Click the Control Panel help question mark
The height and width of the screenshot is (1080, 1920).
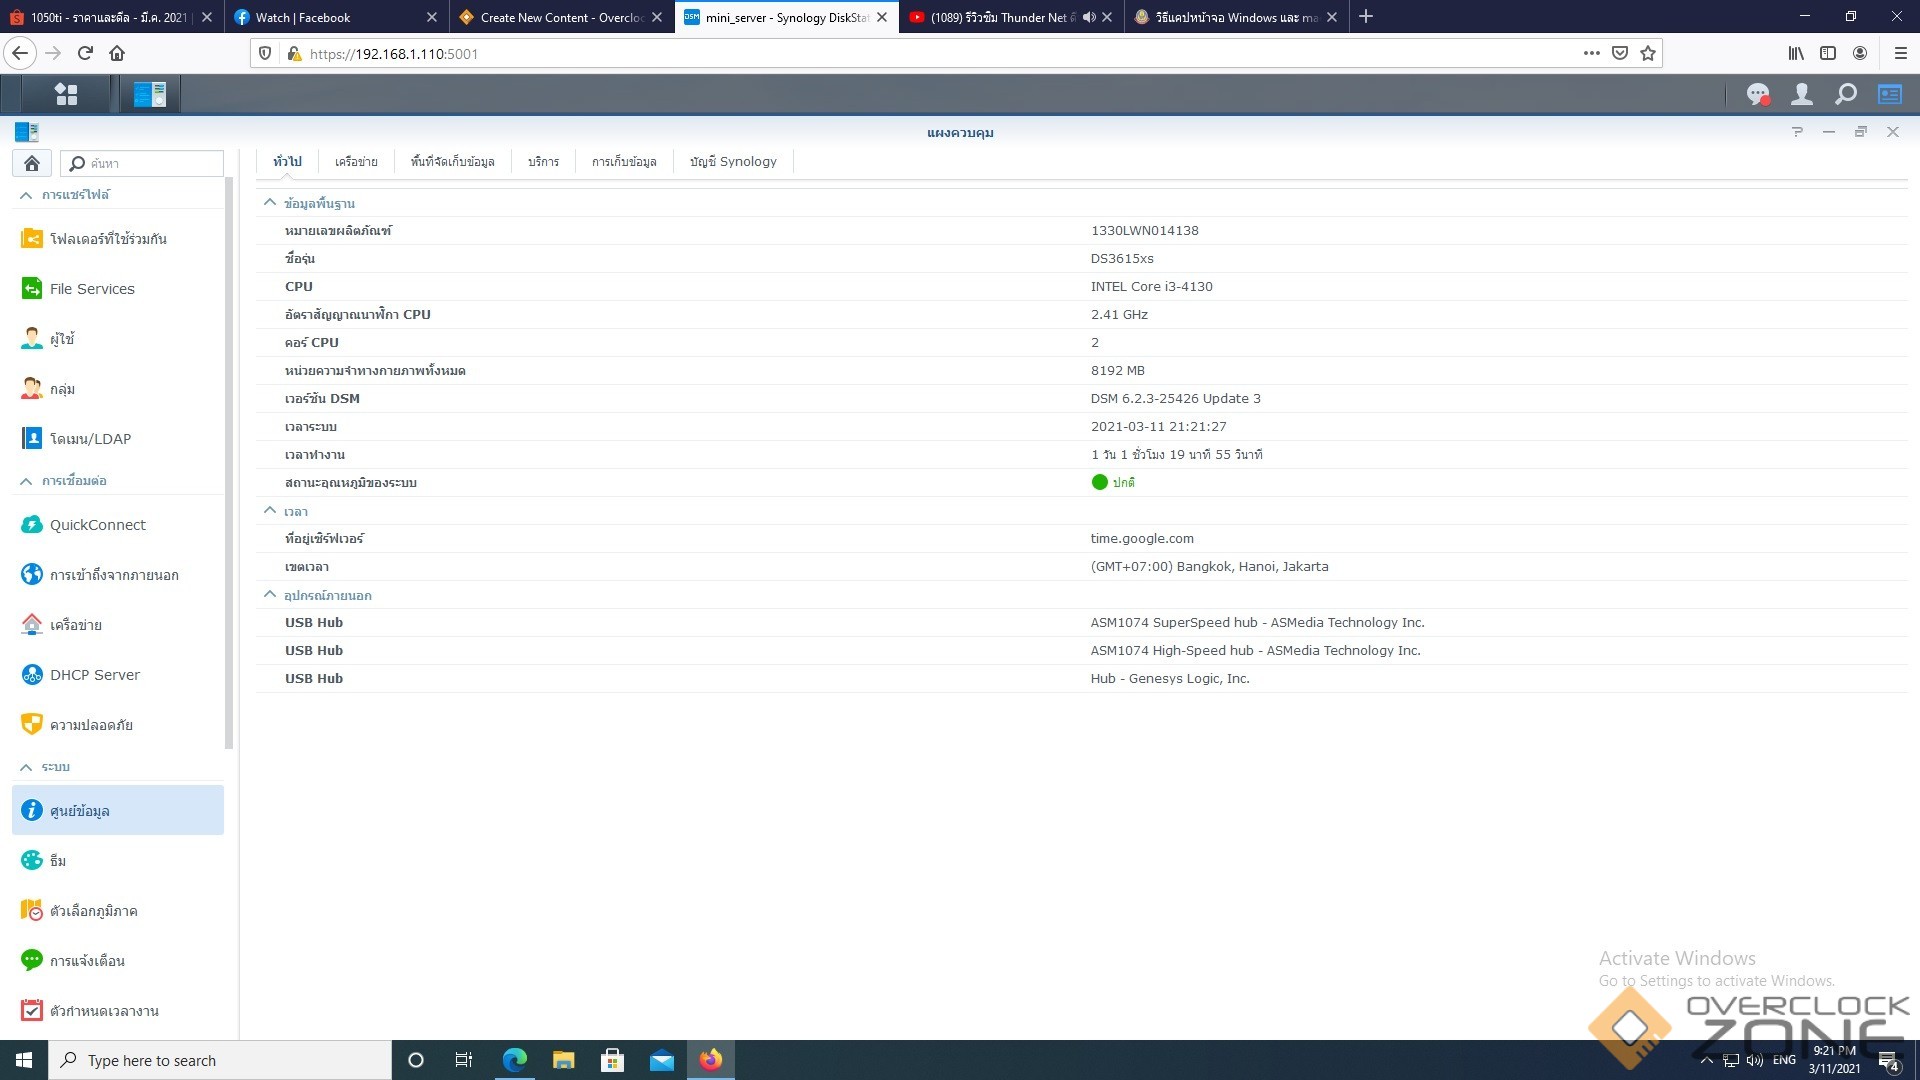[x=1797, y=132]
